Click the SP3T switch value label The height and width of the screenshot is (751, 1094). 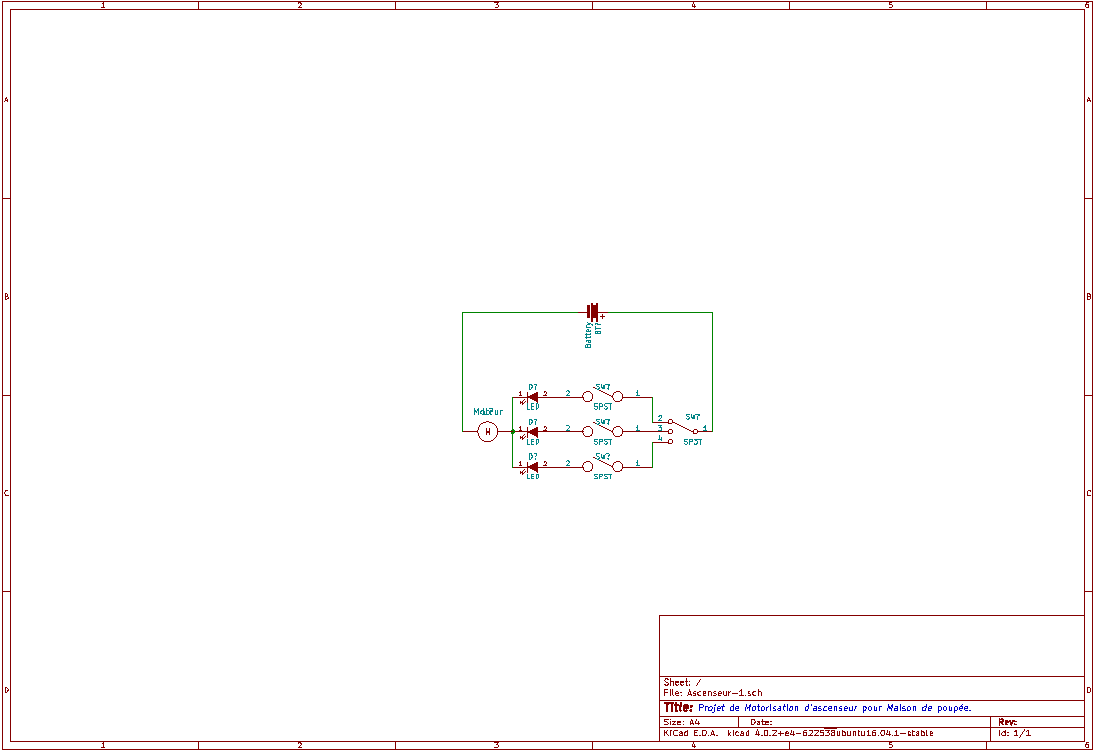pyautogui.click(x=693, y=443)
